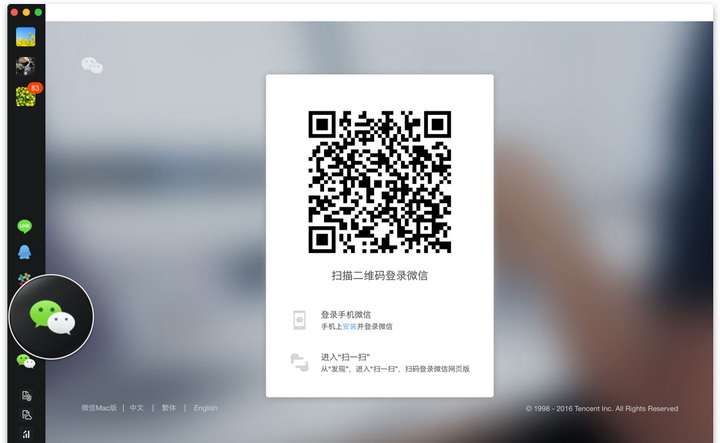Click the QR code to log in
The height and width of the screenshot is (443, 720).
click(380, 182)
